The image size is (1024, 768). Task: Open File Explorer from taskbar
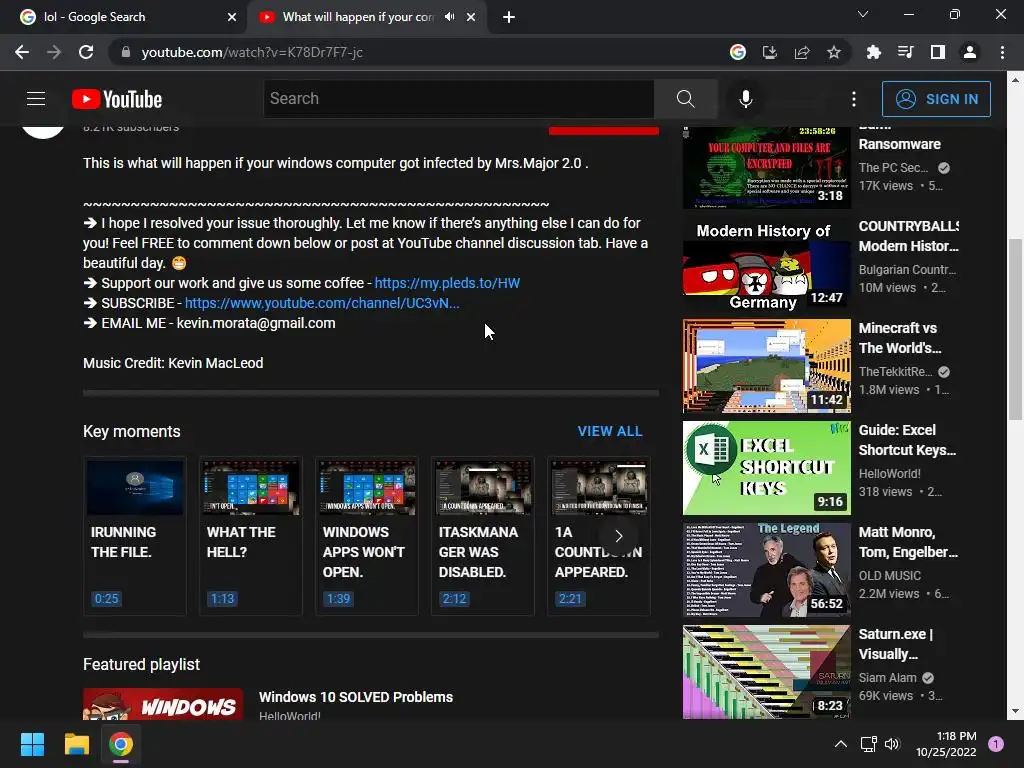tap(76, 744)
